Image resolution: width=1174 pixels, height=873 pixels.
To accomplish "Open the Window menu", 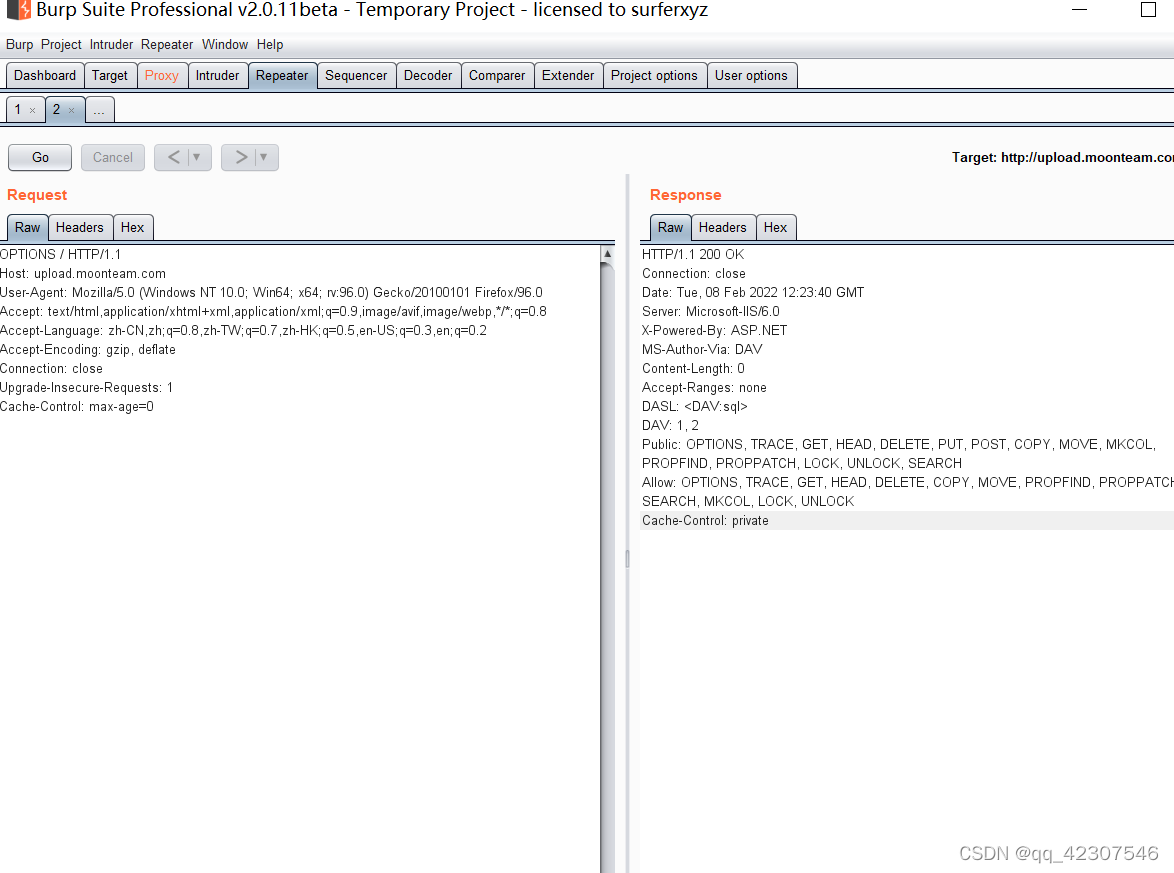I will point(225,44).
